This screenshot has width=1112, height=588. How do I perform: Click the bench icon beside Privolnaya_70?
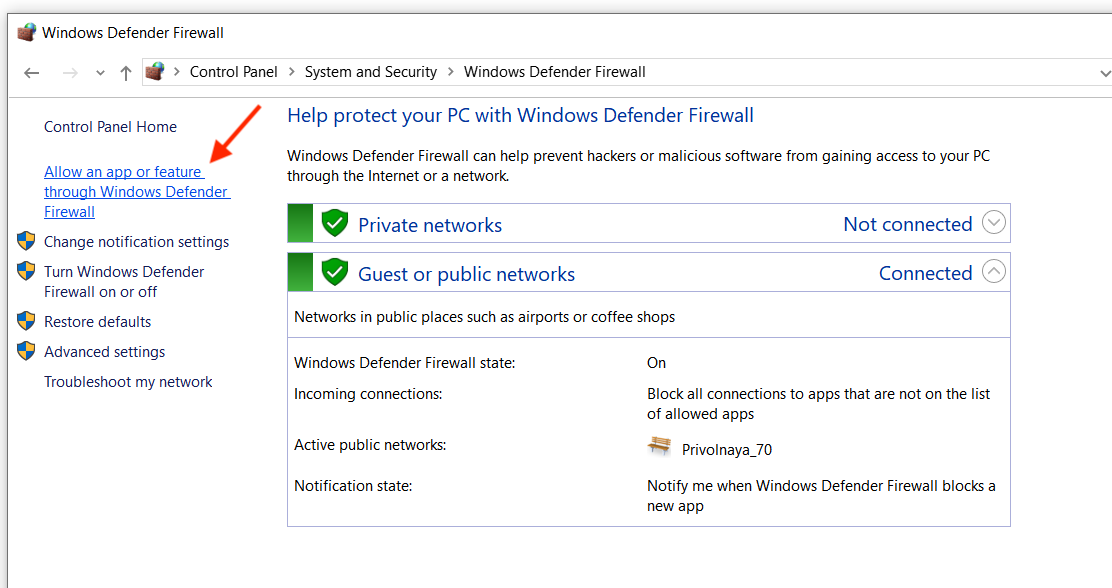tap(660, 447)
